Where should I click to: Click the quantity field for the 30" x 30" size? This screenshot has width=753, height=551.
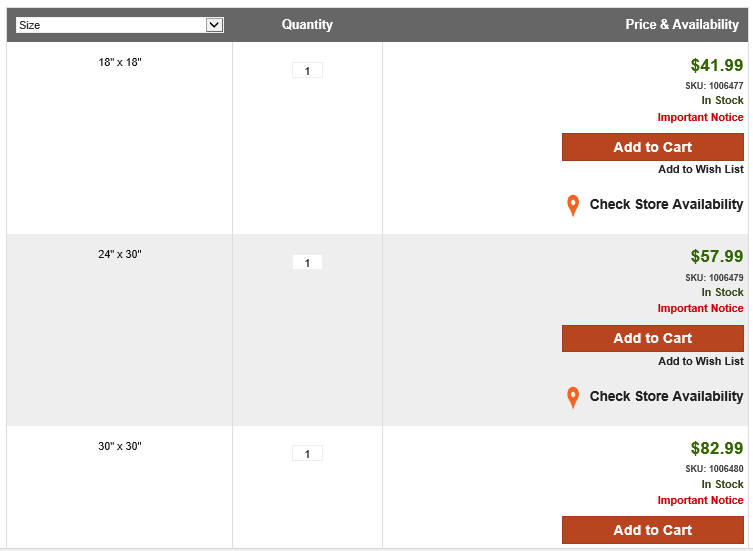[307, 453]
